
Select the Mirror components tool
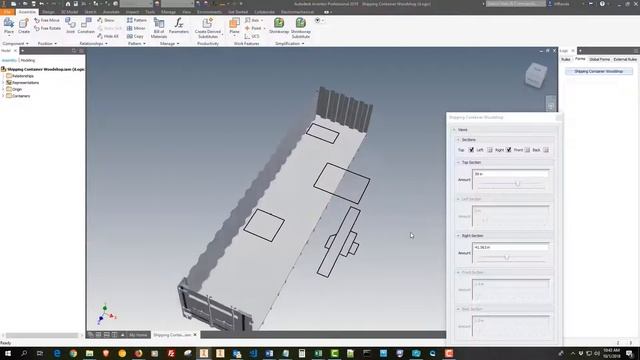(136, 28)
